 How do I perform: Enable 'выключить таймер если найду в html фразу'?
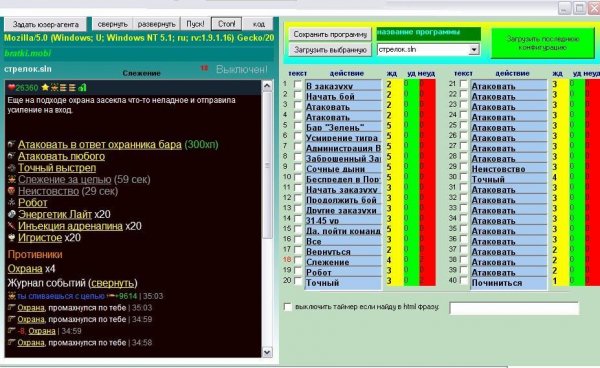click(x=288, y=307)
